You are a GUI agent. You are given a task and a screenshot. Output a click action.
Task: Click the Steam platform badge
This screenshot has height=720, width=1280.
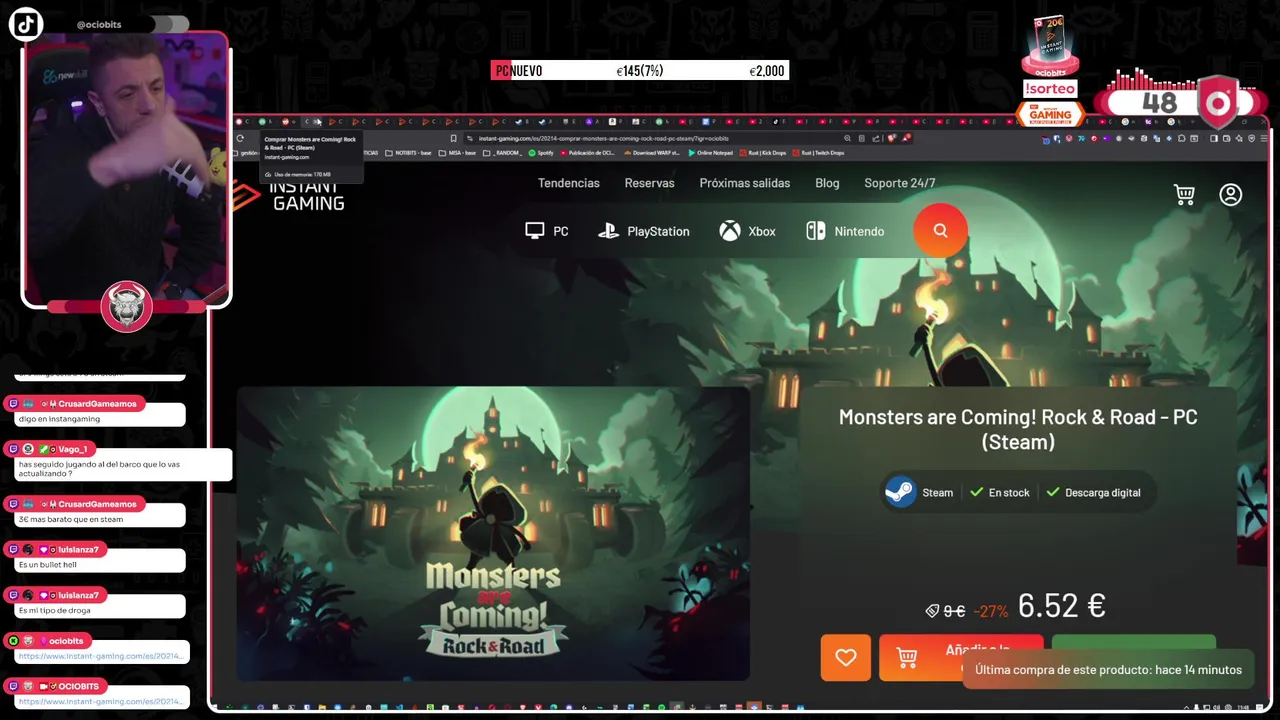click(920, 492)
